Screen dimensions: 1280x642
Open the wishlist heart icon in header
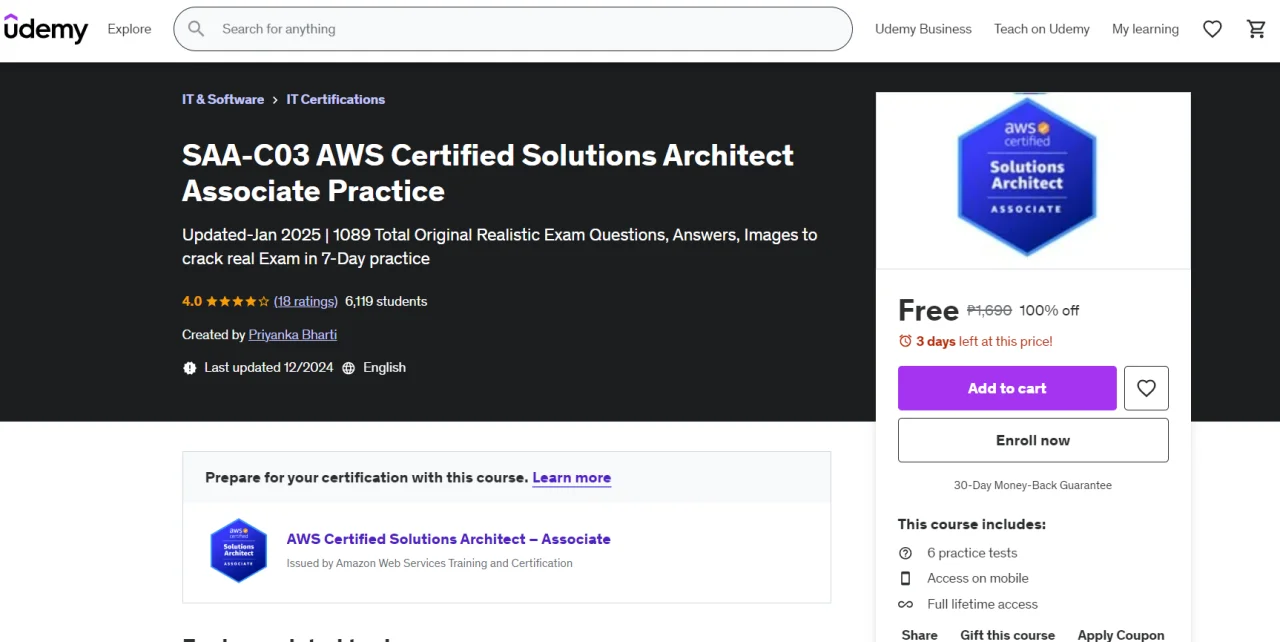tap(1212, 29)
